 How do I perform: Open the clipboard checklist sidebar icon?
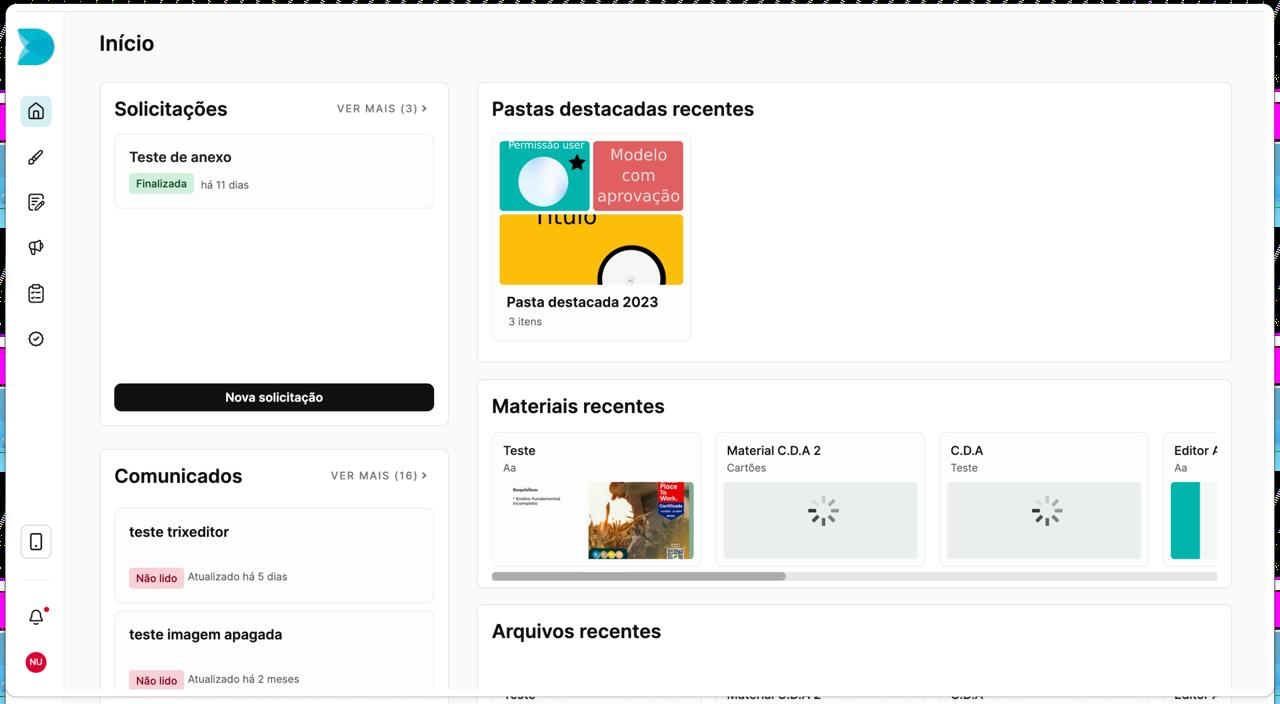[x=36, y=294]
